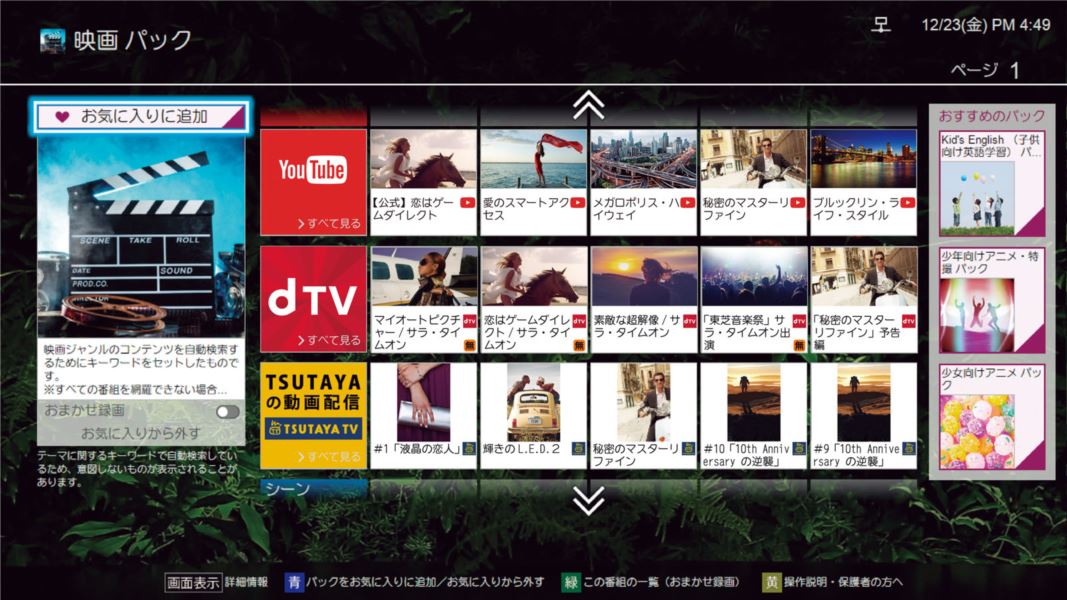Image resolution: width=1067 pixels, height=600 pixels.
Task: Click the 12/23(金) PM 4:49 clock
Action: pos(986,25)
